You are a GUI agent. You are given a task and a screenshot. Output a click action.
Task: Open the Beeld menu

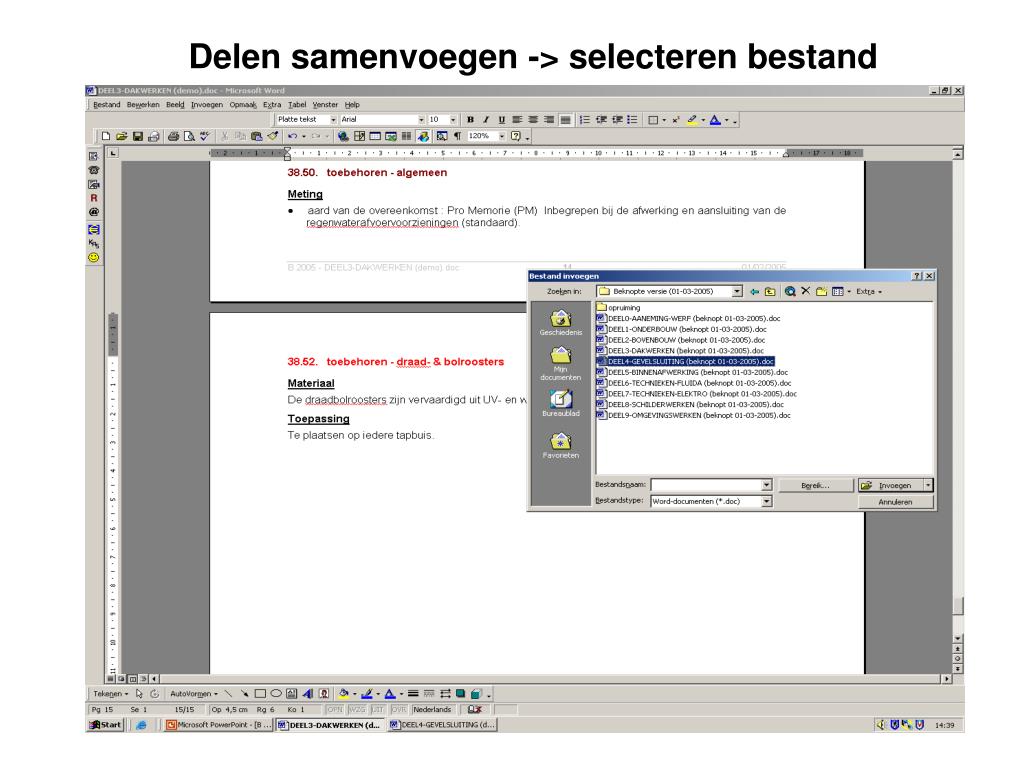pos(175,104)
